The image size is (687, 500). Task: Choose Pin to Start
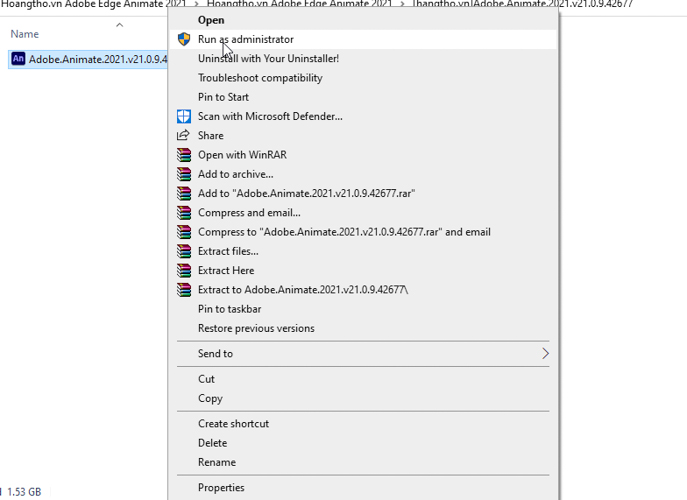tap(223, 97)
